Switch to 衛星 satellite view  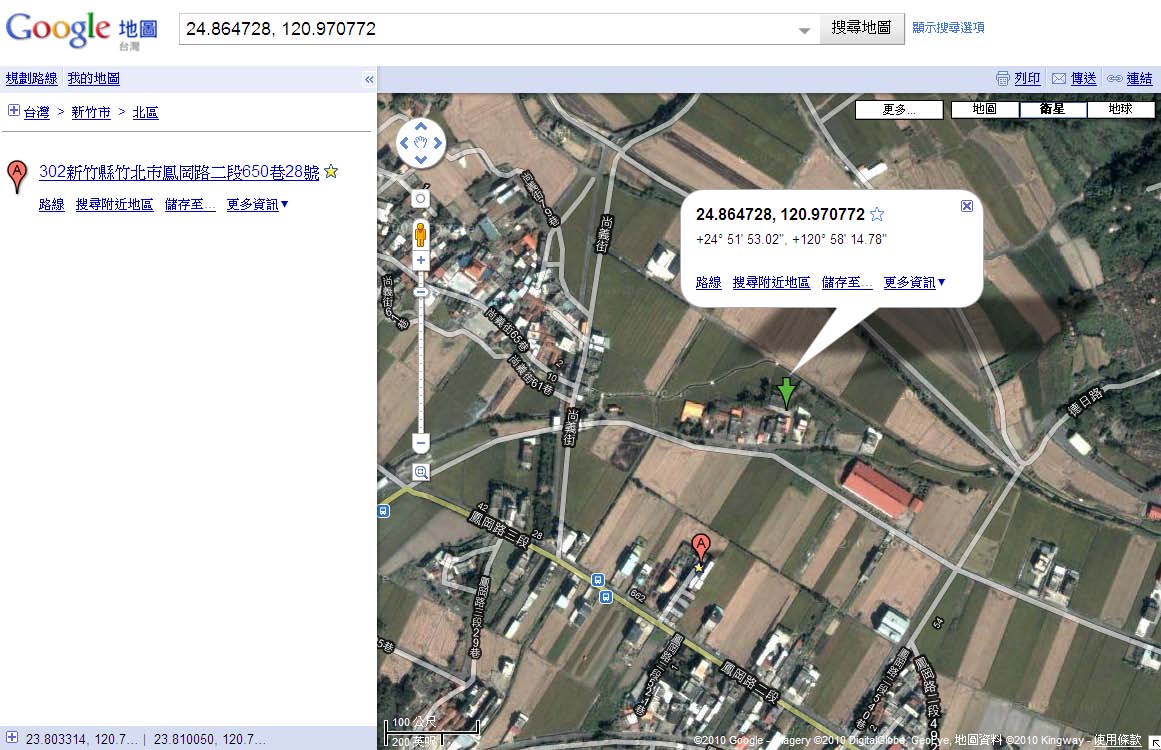(x=1052, y=109)
